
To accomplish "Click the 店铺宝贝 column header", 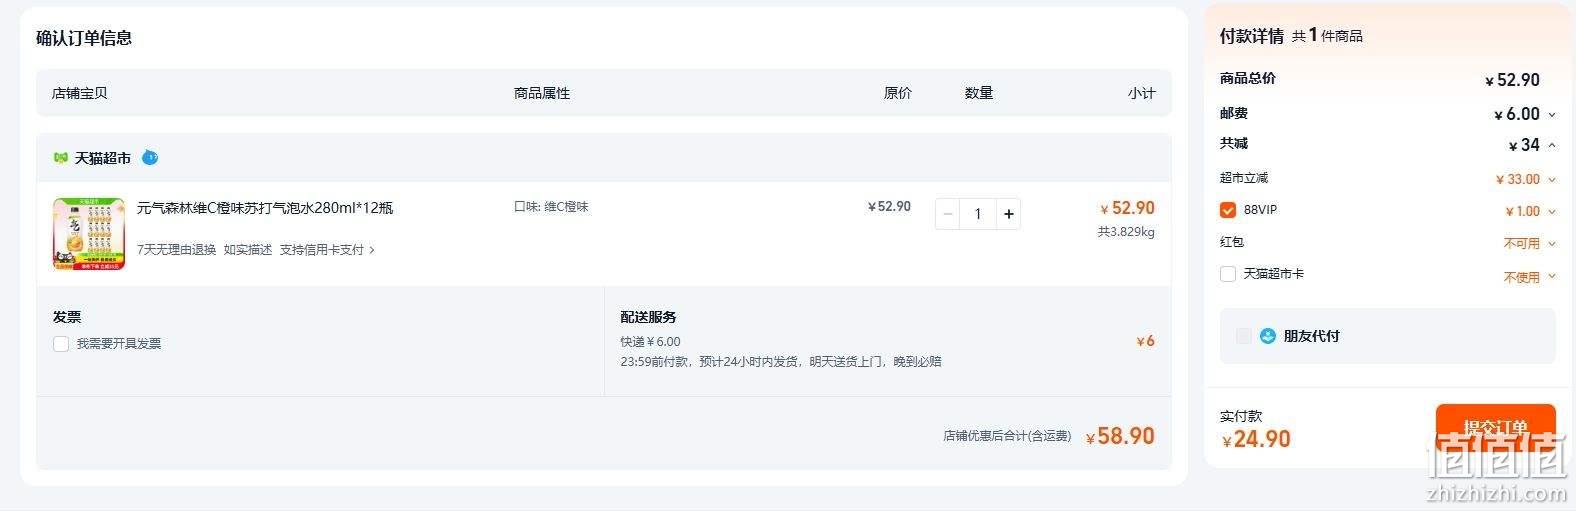I will coord(79,93).
